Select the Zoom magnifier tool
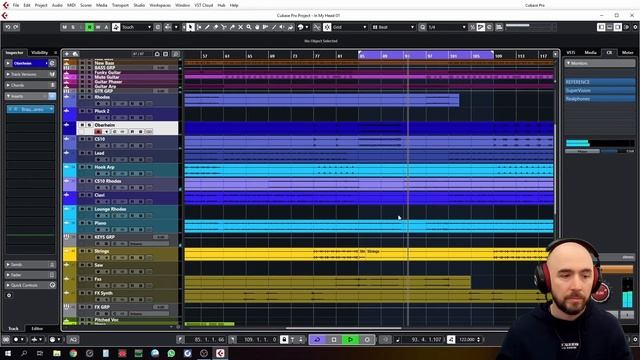 [249, 27]
